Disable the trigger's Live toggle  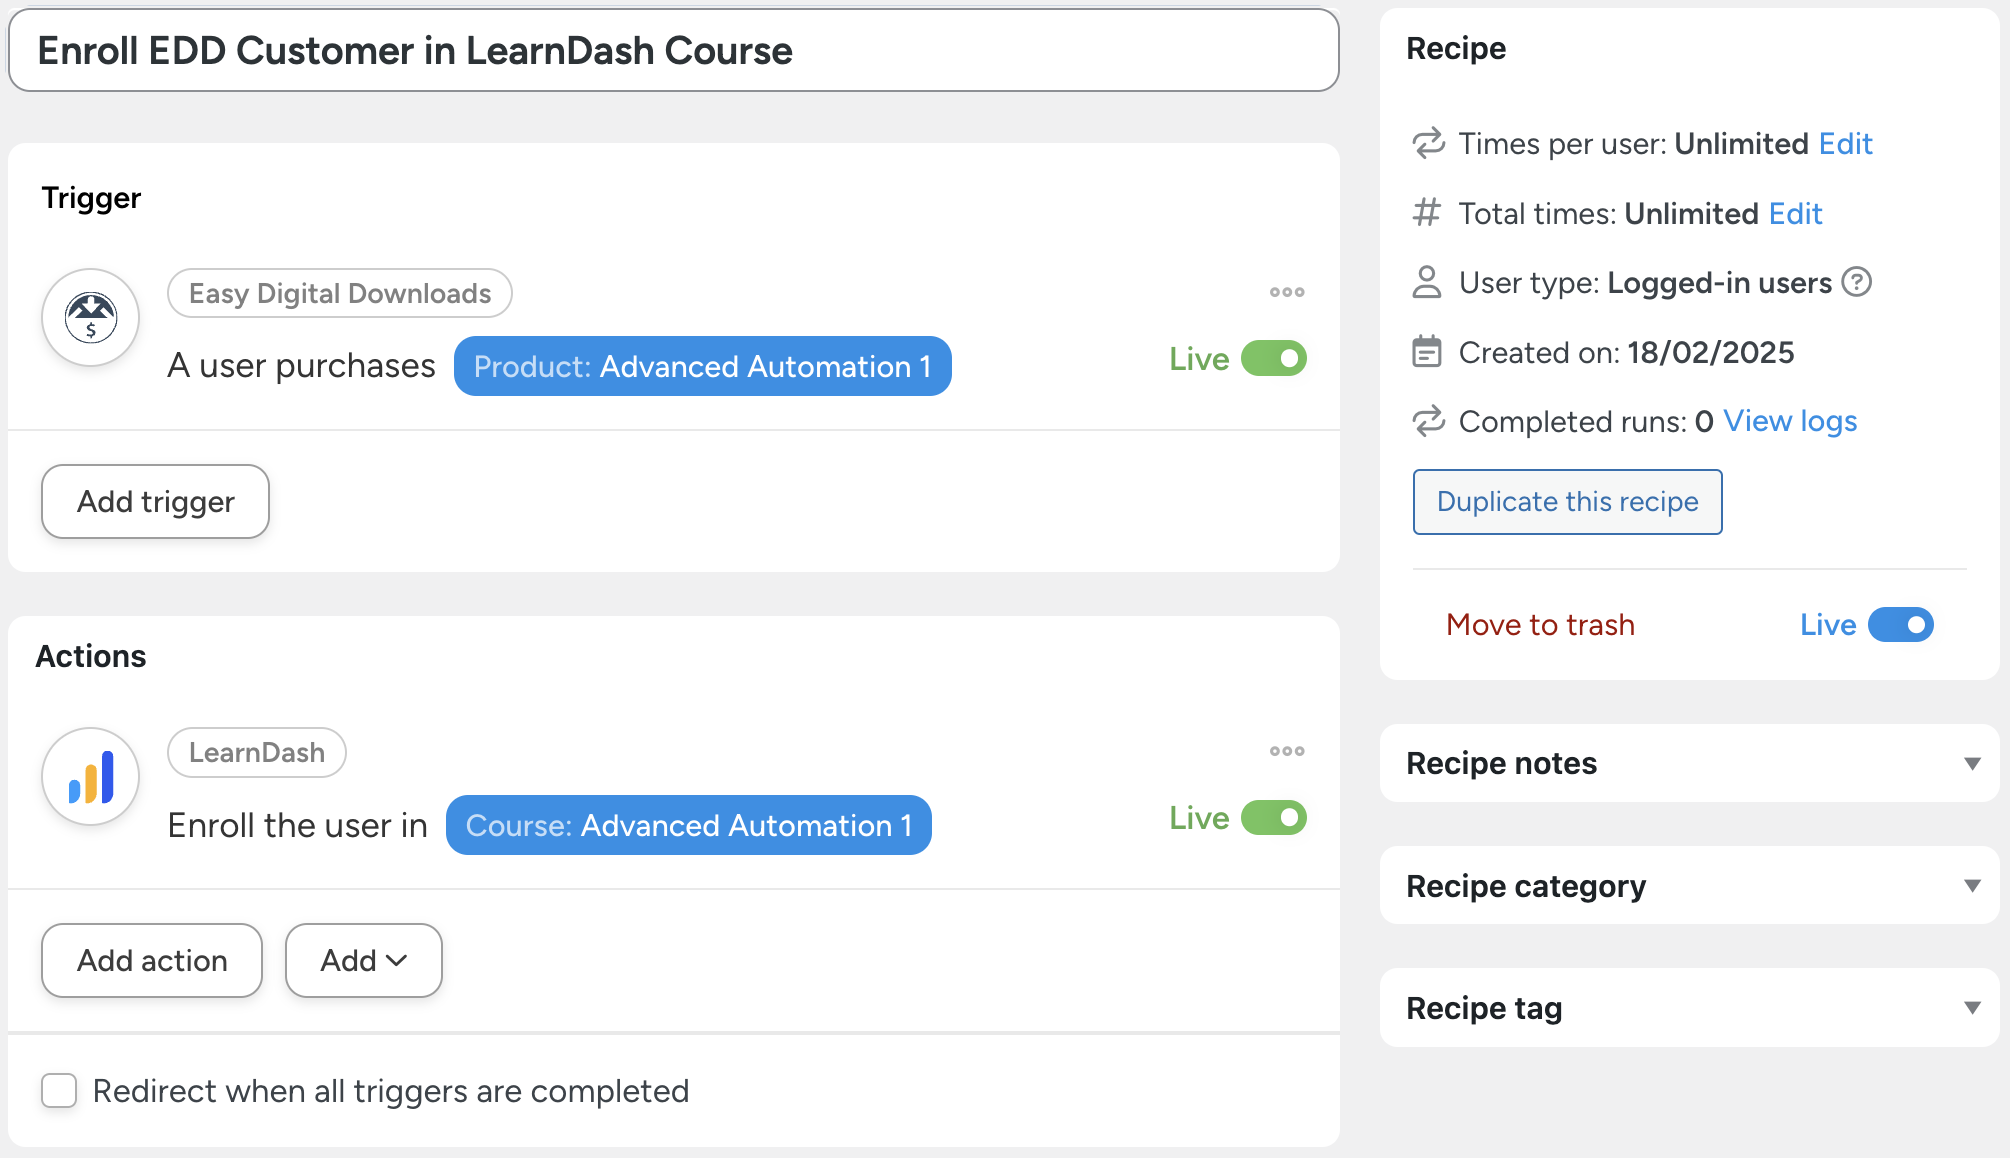1274,358
